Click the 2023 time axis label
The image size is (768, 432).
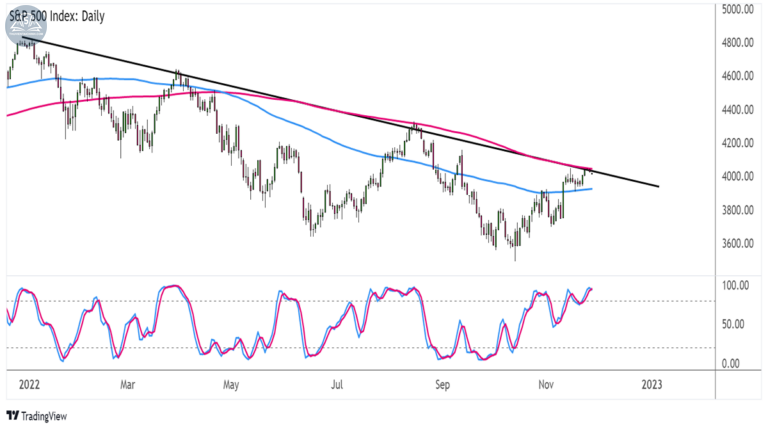(651, 384)
